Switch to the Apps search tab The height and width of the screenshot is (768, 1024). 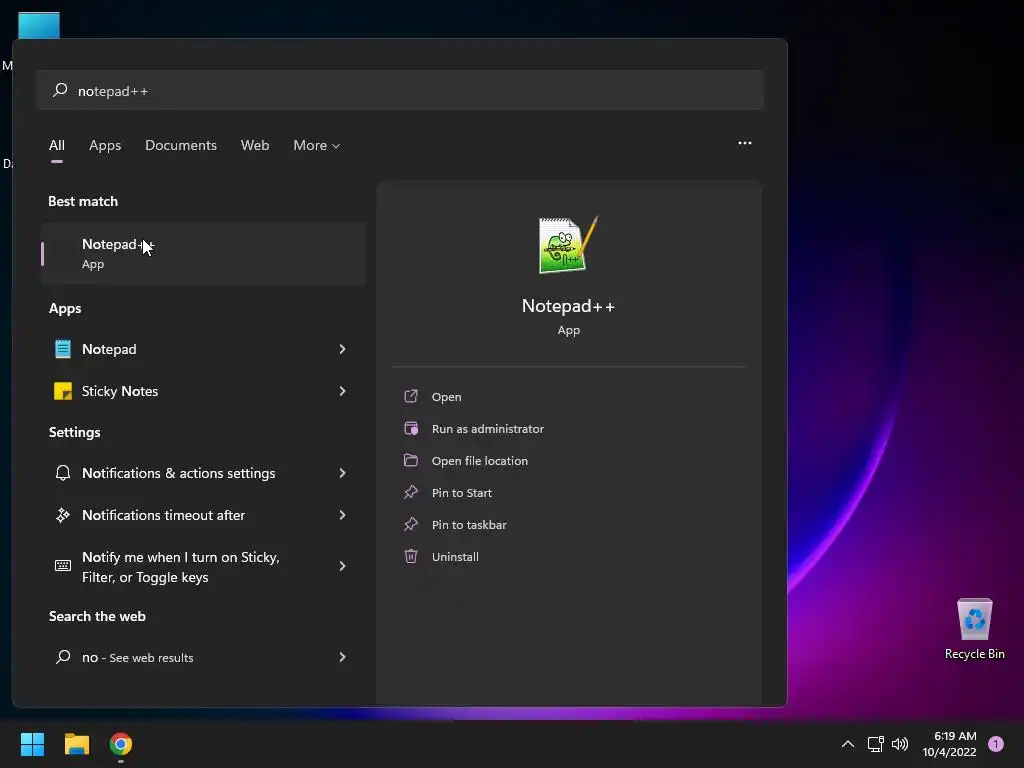point(105,146)
